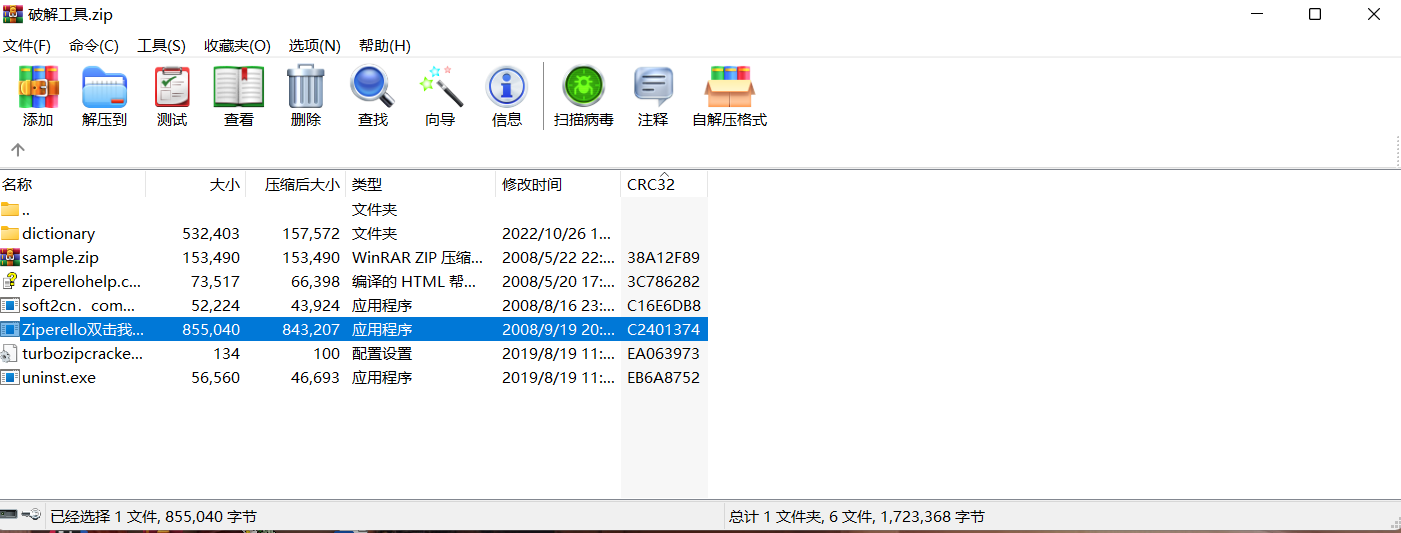Viewport: 1401px width, 533px height.
Task: Select the soft2cn．com... file name
Action: [x=79, y=305]
